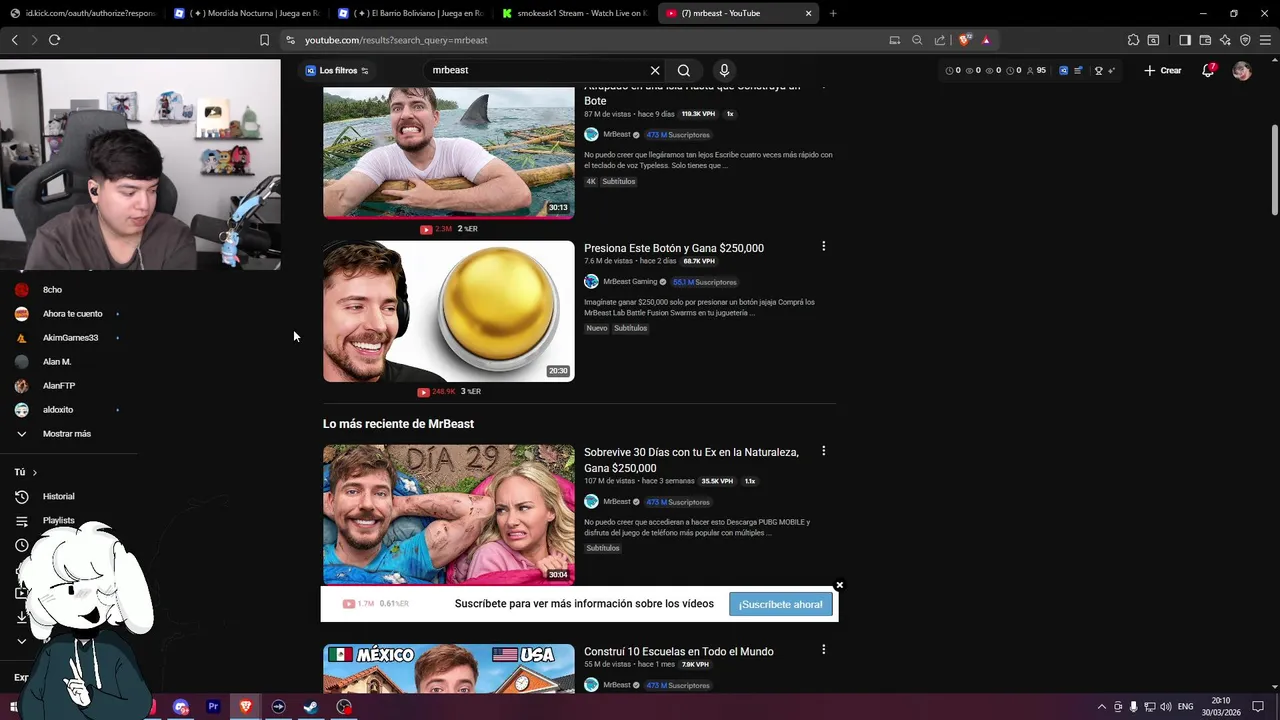Open more options for Construí 10 Escuelas video
Image resolution: width=1280 pixels, height=720 pixels.
point(823,649)
